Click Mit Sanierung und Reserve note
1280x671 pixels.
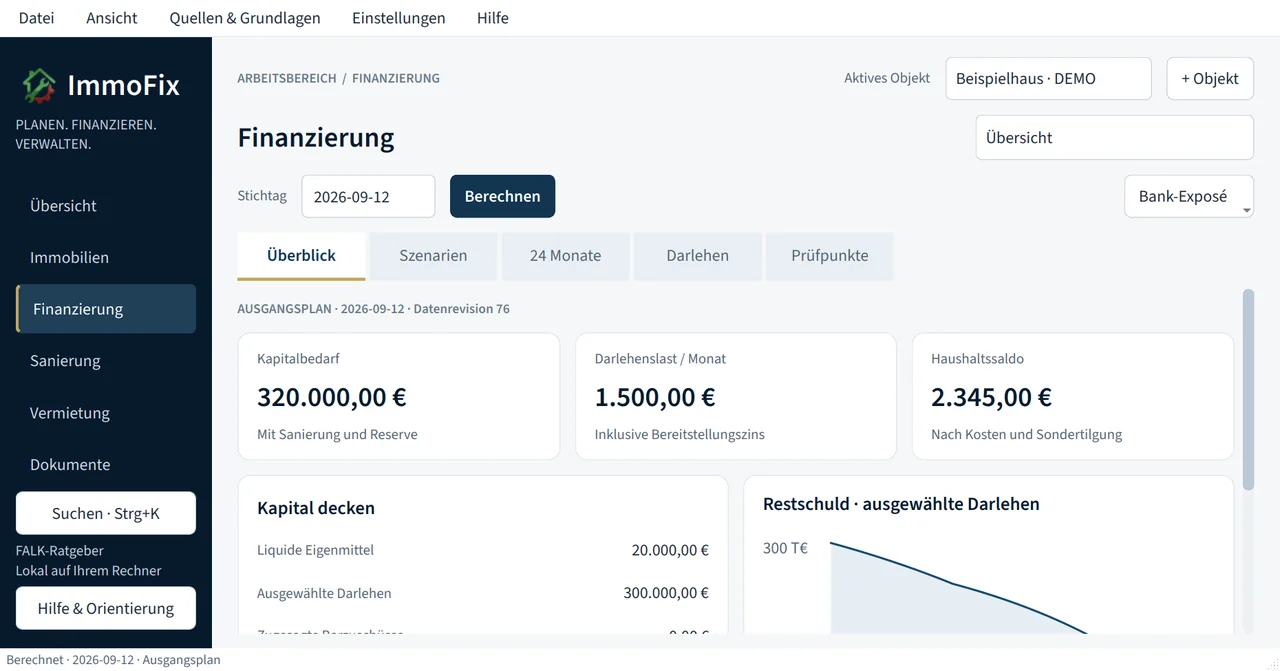337,435
